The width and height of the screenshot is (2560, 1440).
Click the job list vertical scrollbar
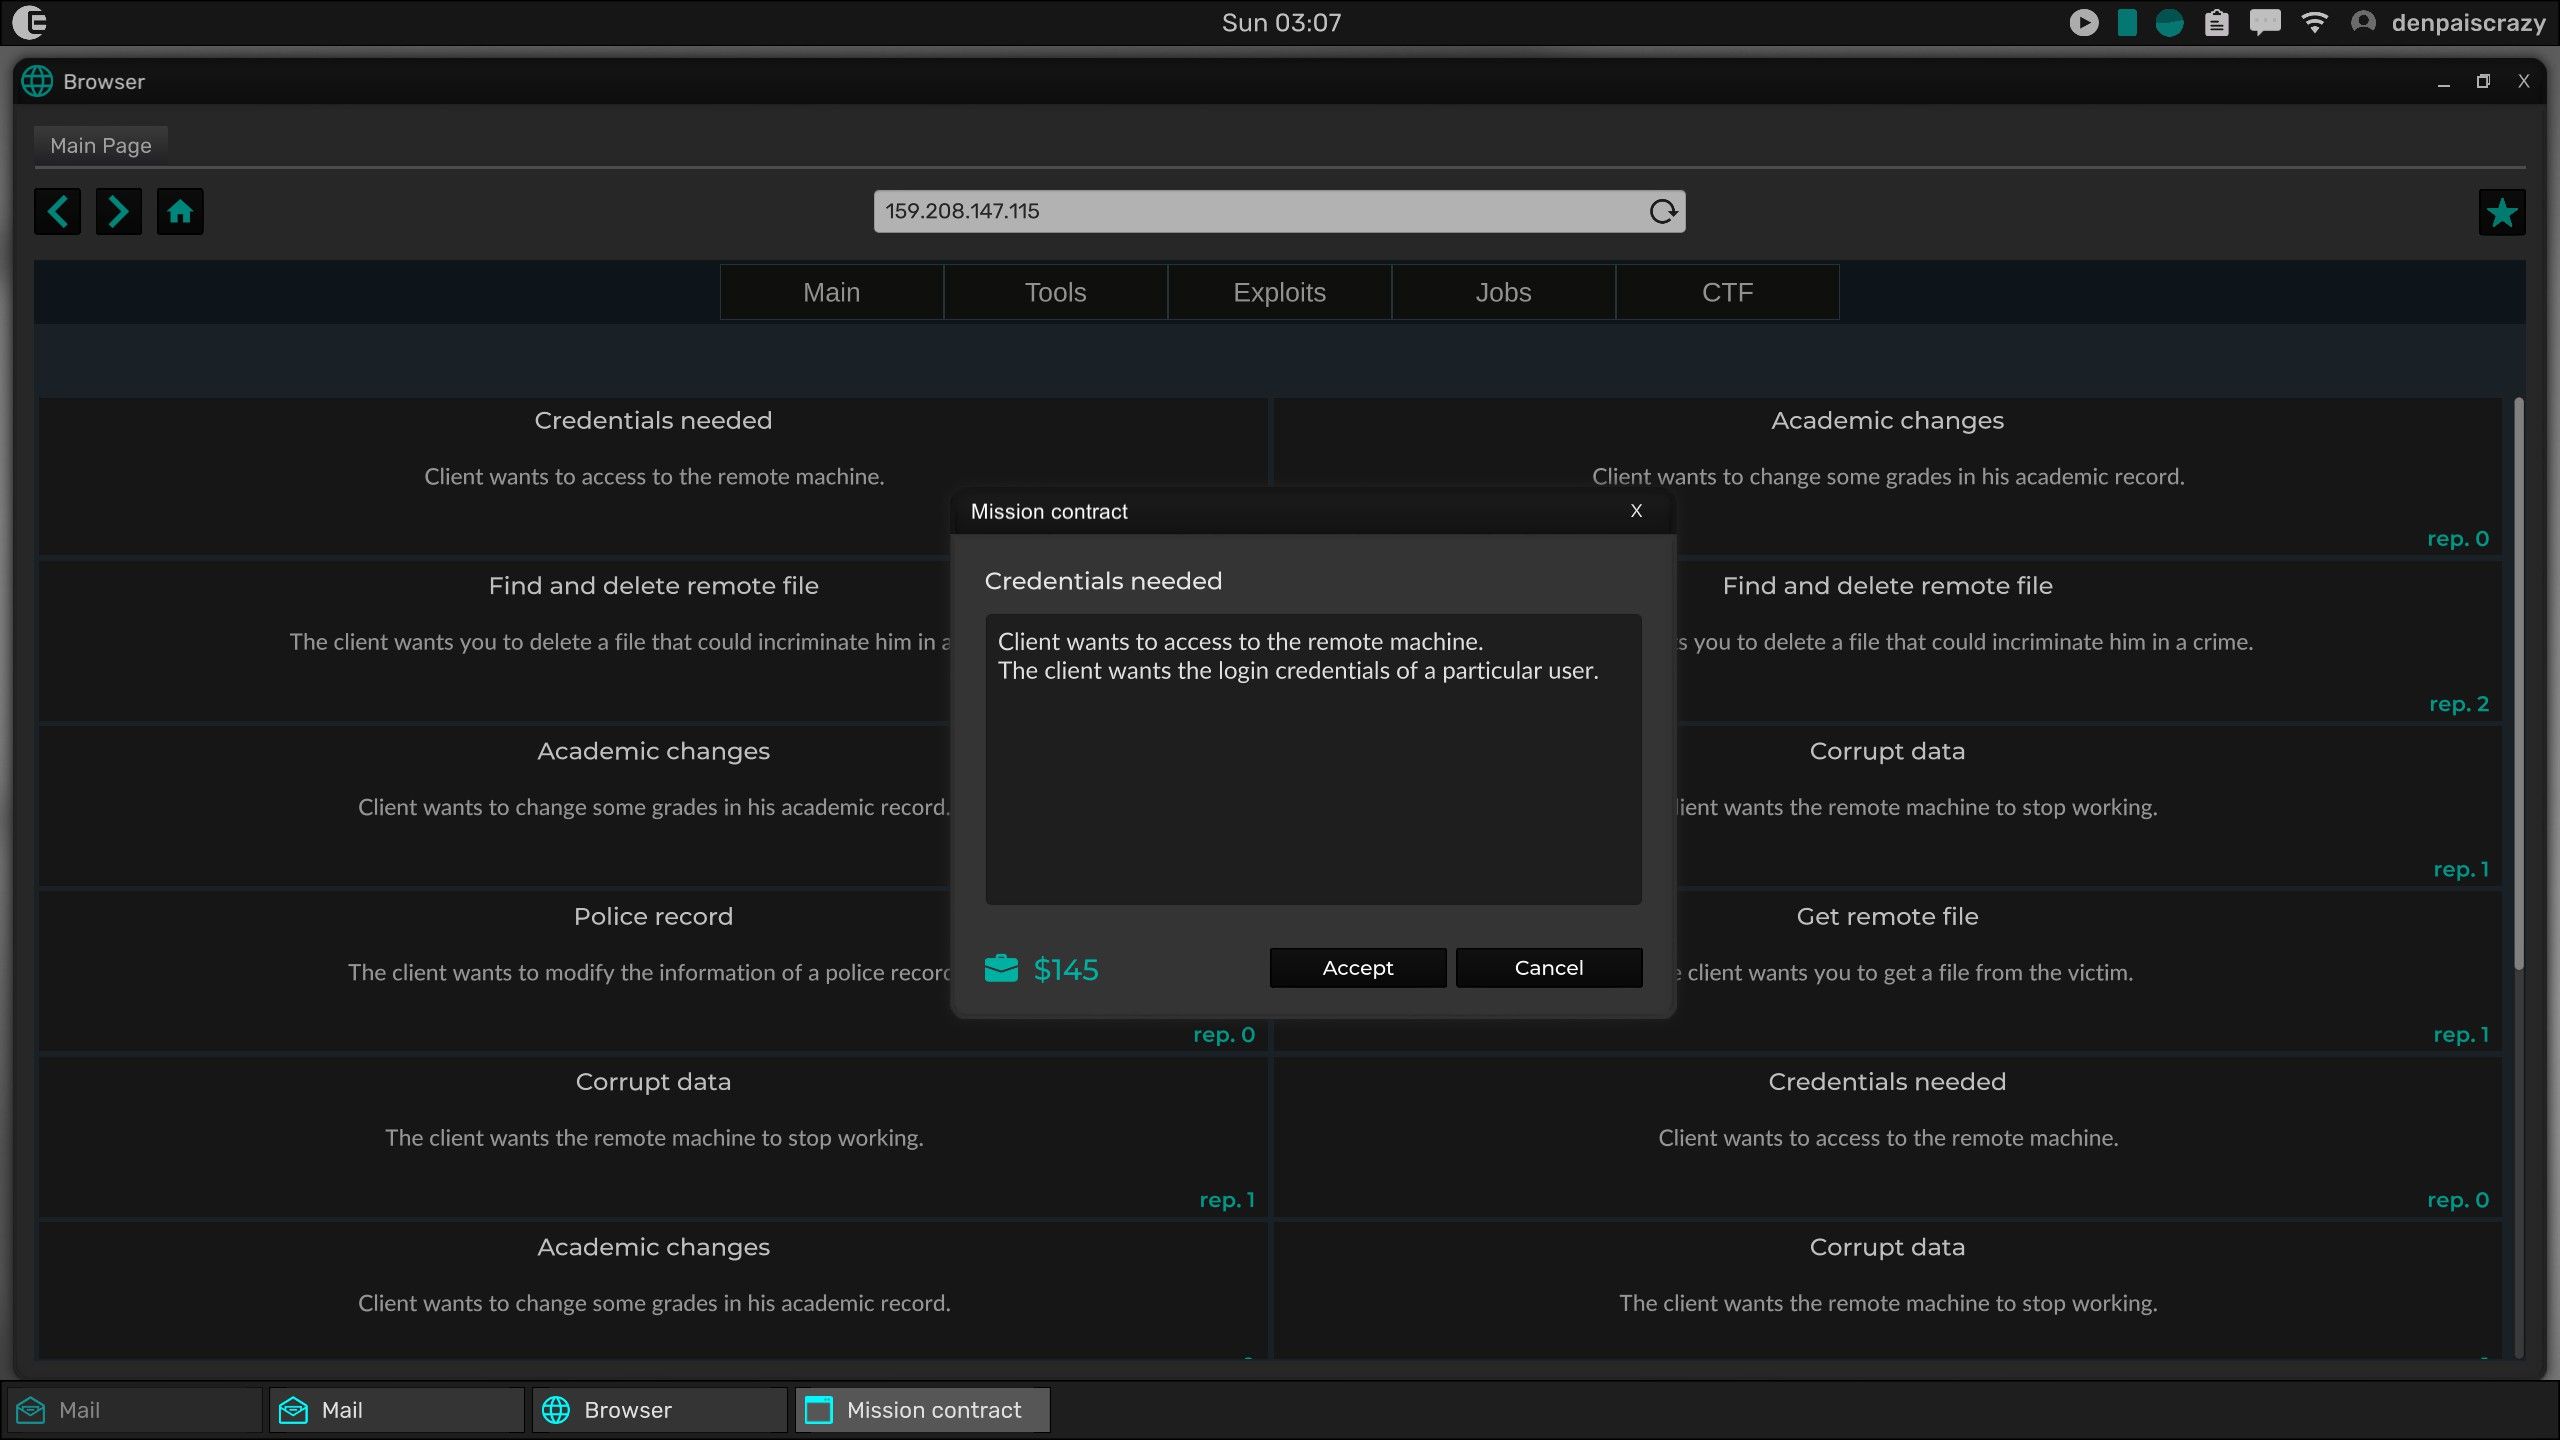[2518, 685]
